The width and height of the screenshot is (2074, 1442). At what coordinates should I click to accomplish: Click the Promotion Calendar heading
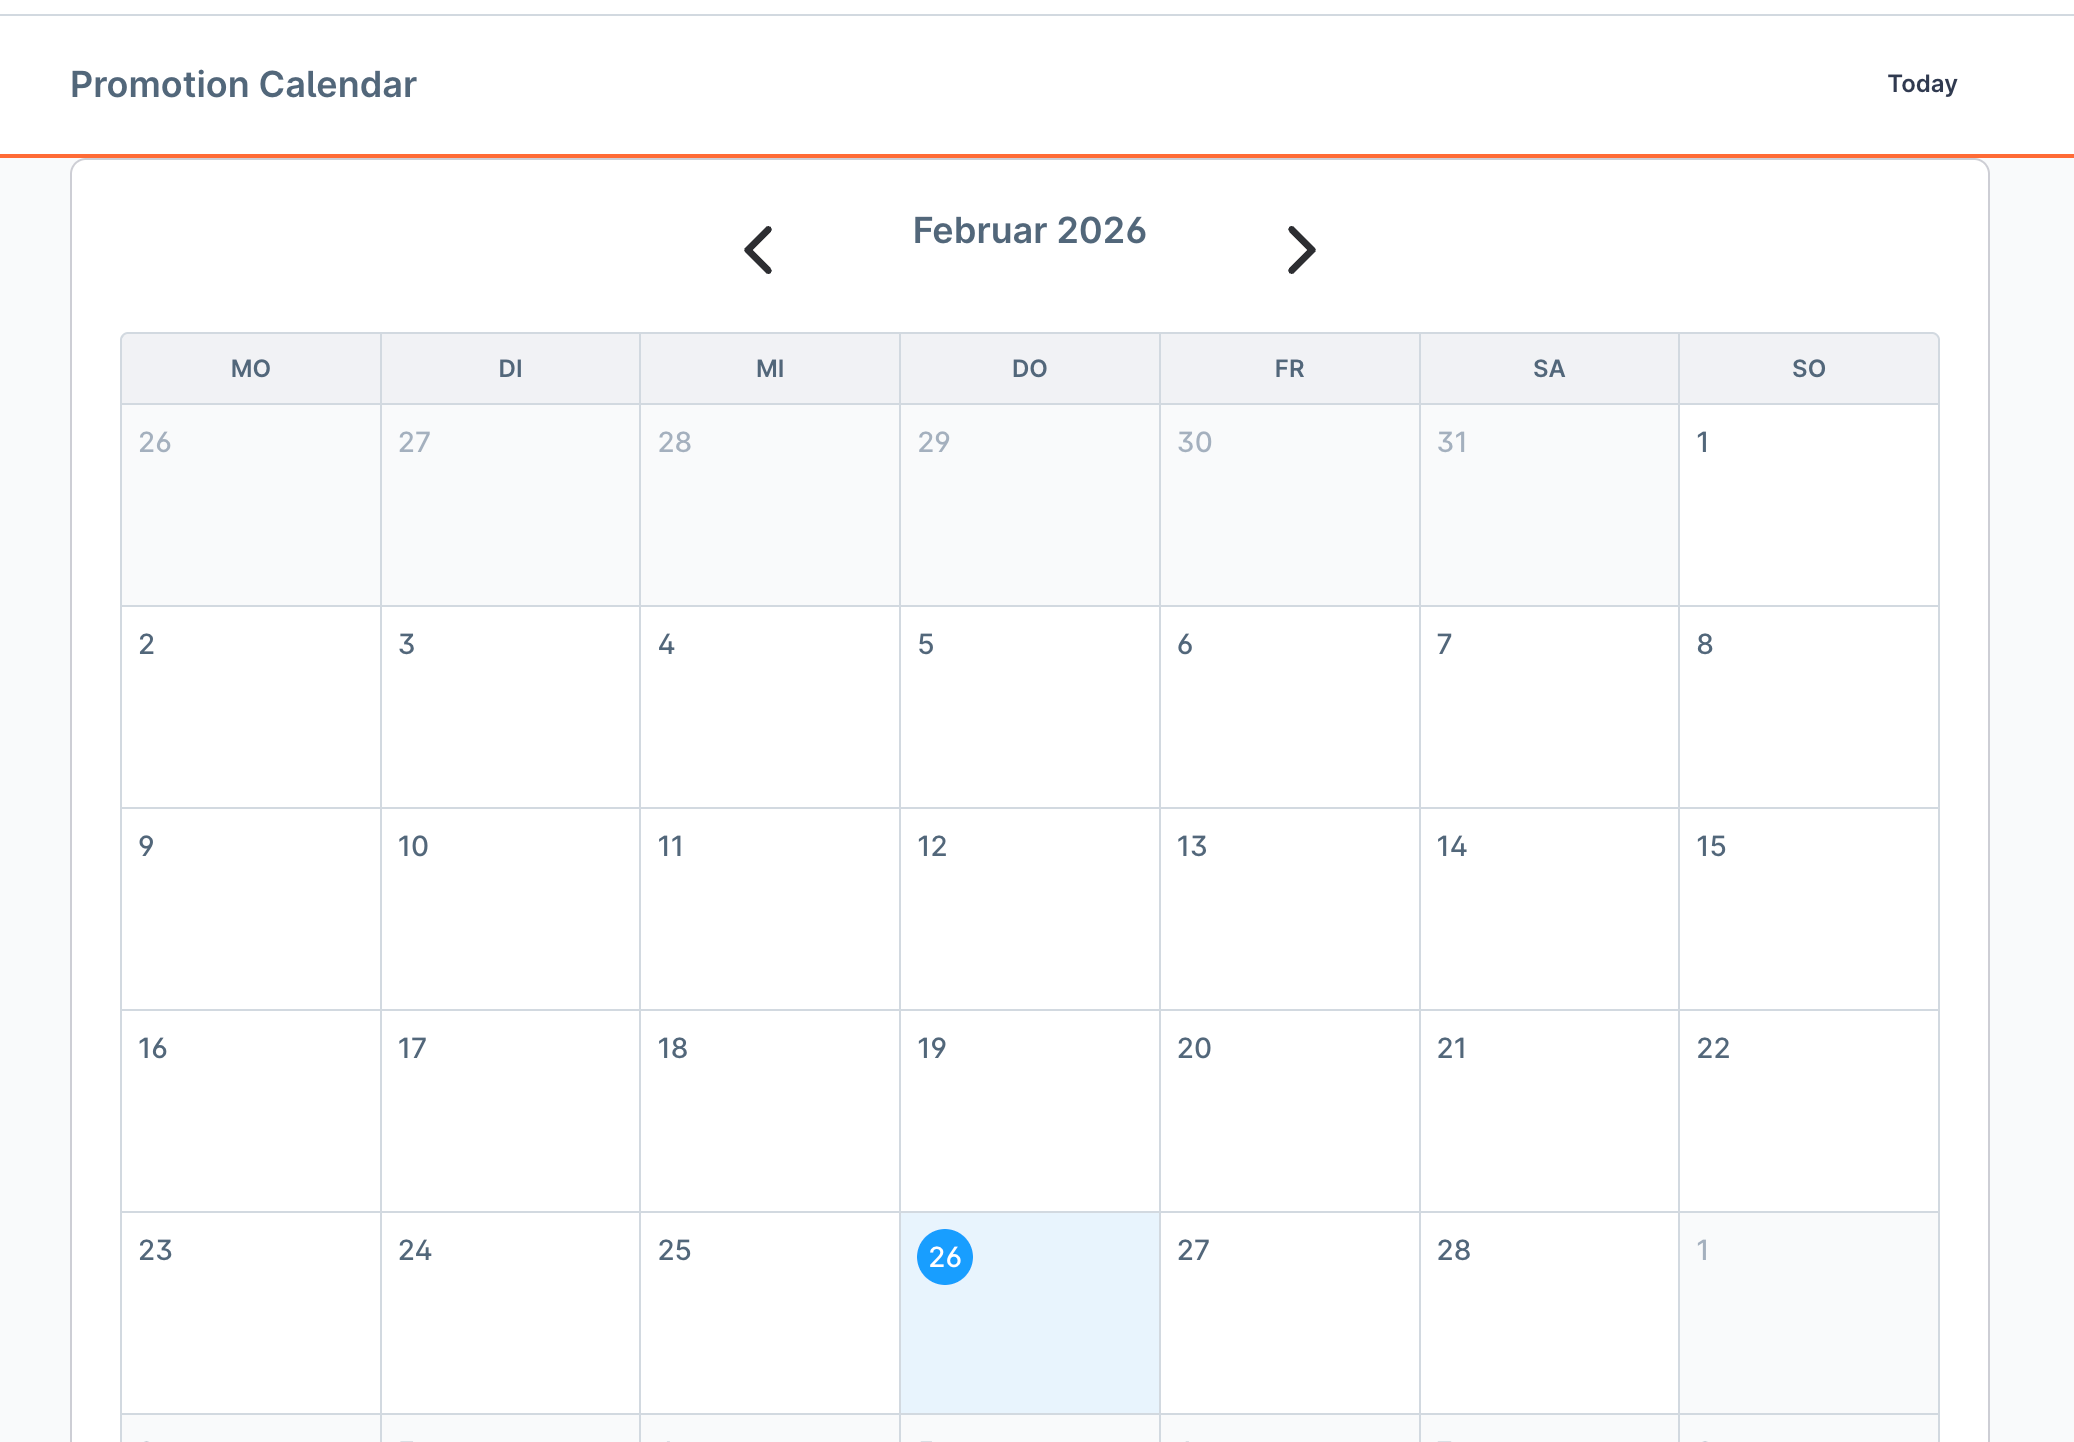(x=243, y=85)
